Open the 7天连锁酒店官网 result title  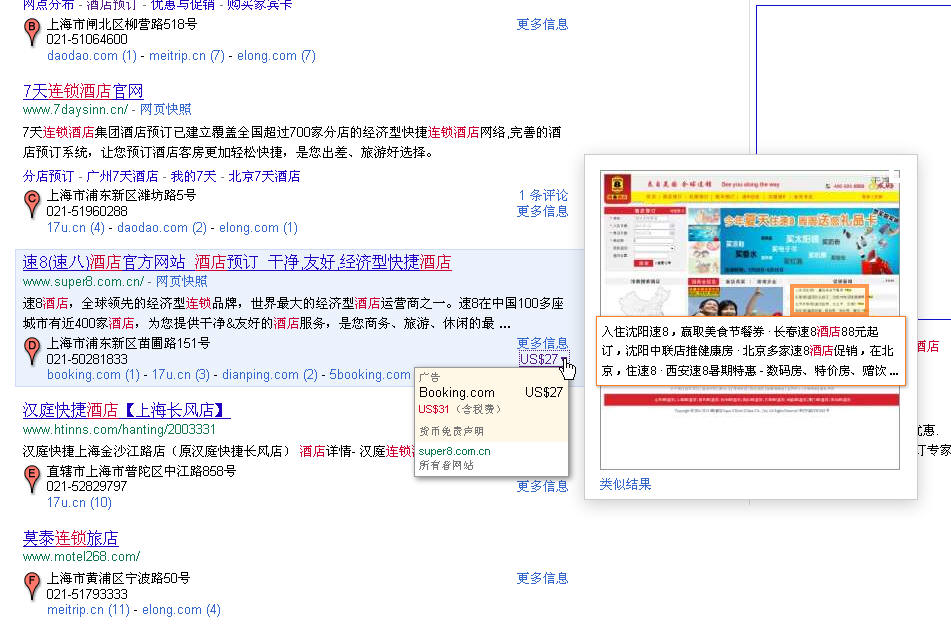pos(83,92)
